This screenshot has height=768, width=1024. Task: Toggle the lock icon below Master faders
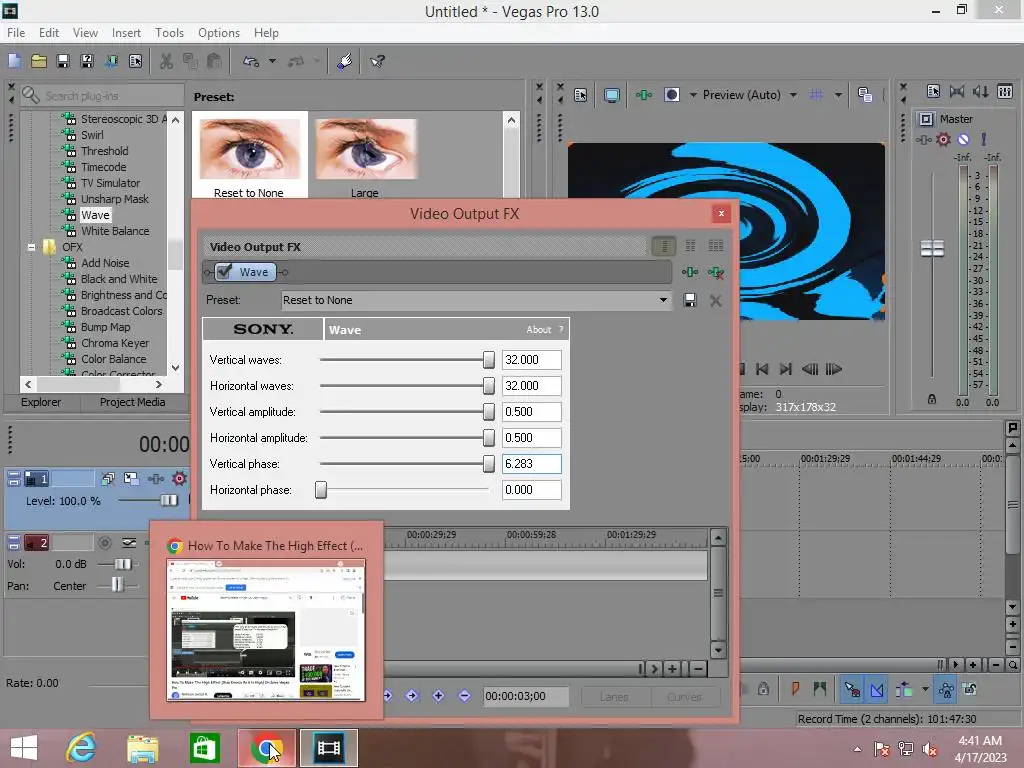pos(932,399)
